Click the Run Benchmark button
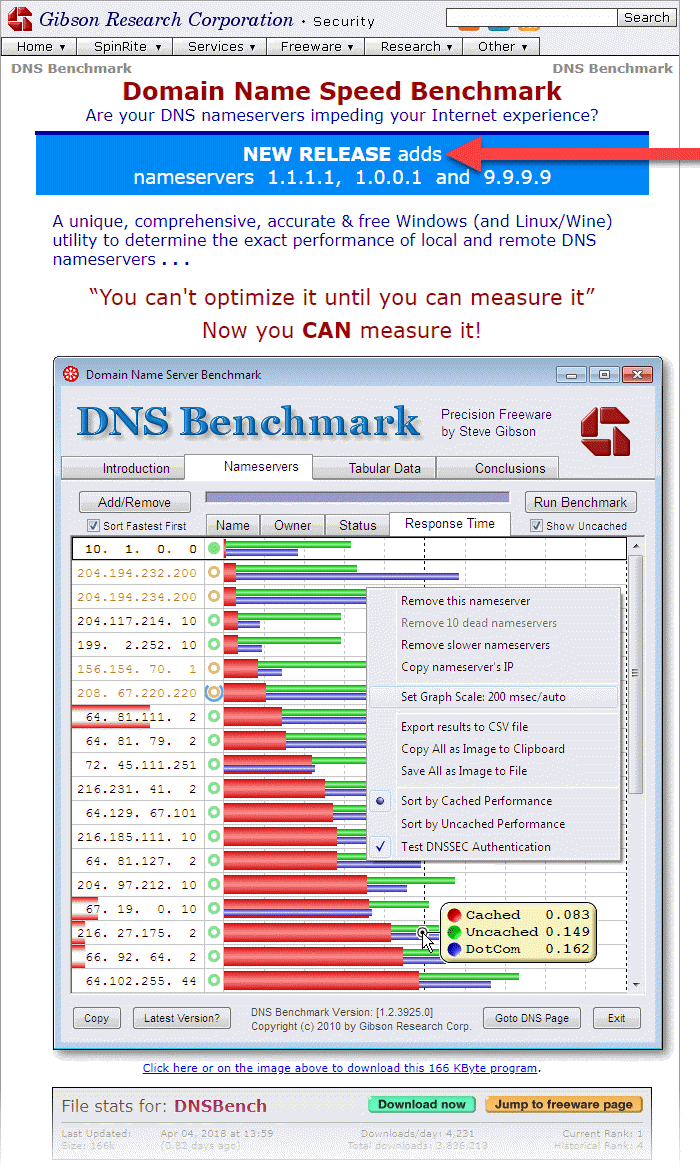The height and width of the screenshot is (1167, 700). click(x=580, y=502)
